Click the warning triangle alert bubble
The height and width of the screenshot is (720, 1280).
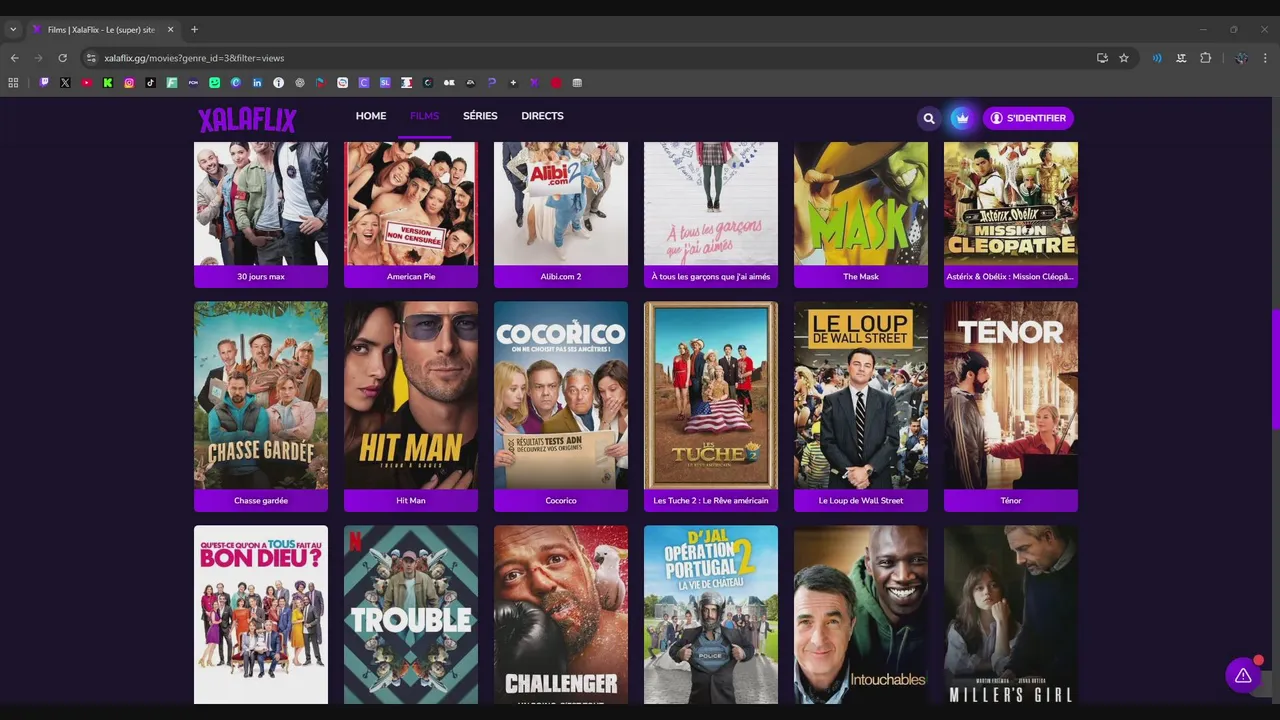click(x=1243, y=676)
